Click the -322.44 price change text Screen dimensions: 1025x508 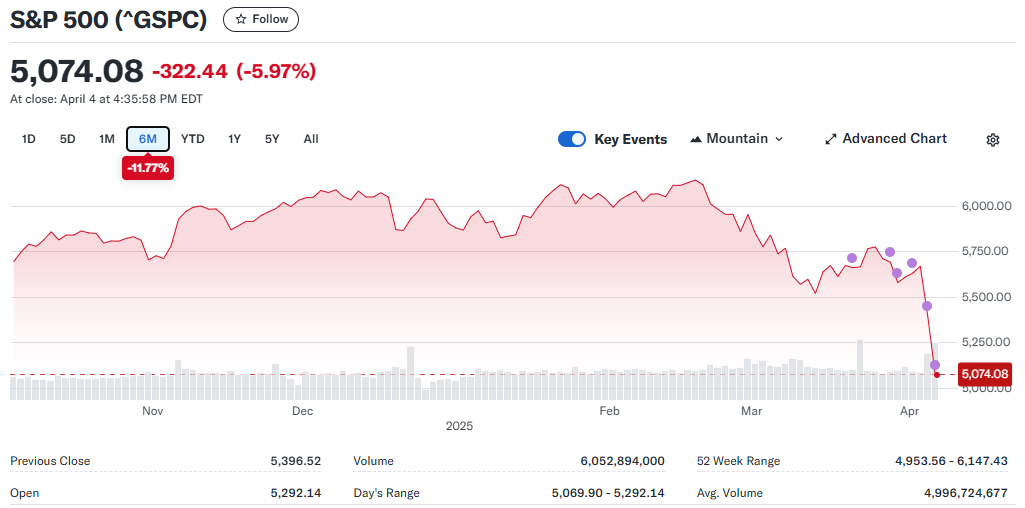click(x=190, y=71)
